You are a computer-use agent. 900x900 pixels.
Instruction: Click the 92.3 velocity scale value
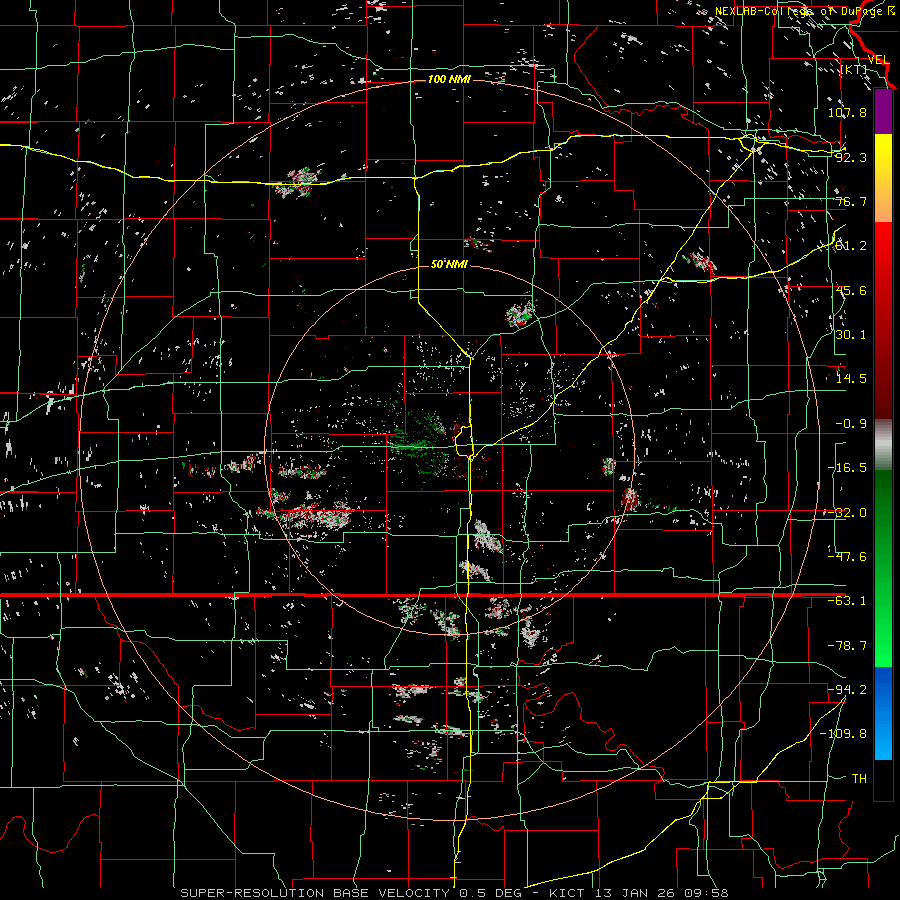click(851, 157)
